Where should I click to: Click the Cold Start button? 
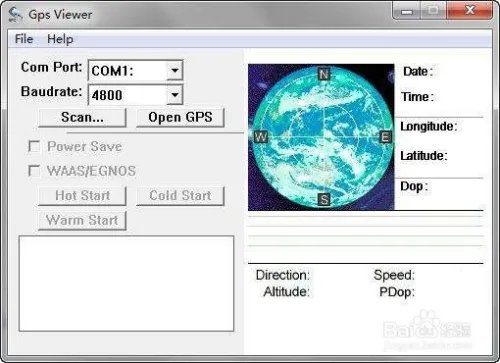180,196
